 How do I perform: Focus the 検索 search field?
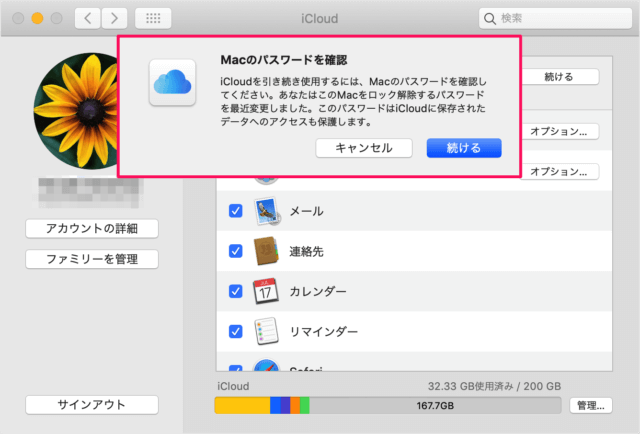pos(555,18)
